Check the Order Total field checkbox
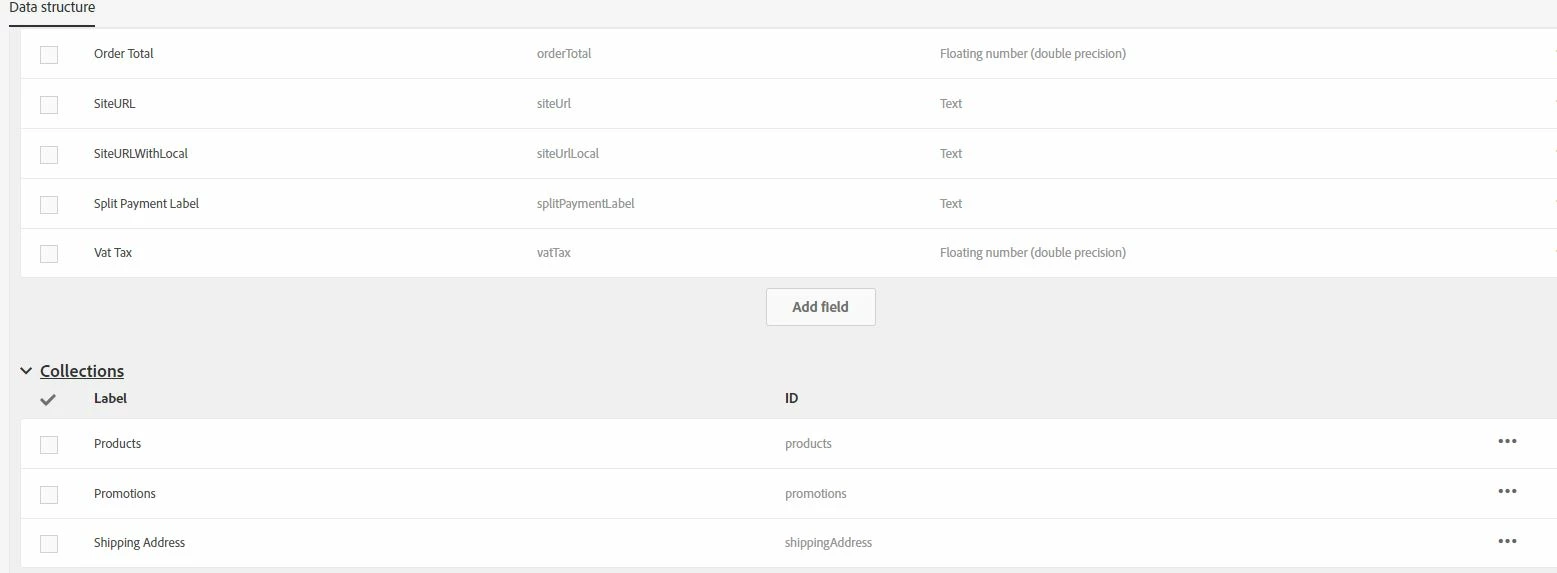The height and width of the screenshot is (573, 1557). pyautogui.click(x=49, y=54)
